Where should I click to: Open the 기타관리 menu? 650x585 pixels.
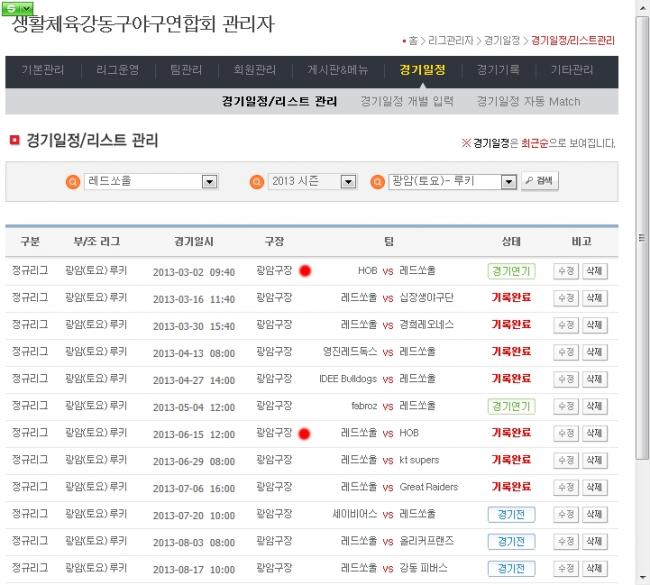[x=572, y=70]
